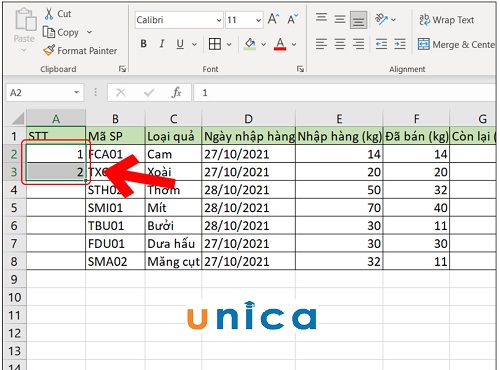
Task: Open Font dialog launcher
Action: click(x=300, y=69)
